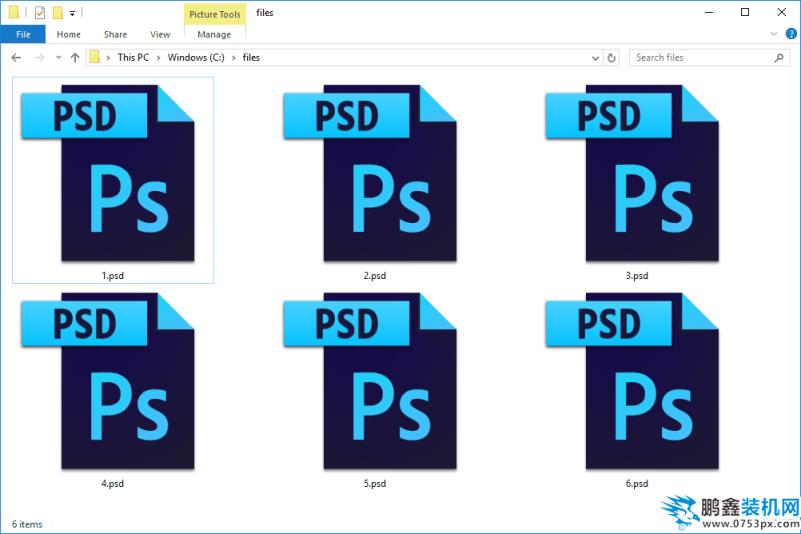Select the 4.psd file icon
Viewport: 801px width, 534px height.
(x=108, y=381)
